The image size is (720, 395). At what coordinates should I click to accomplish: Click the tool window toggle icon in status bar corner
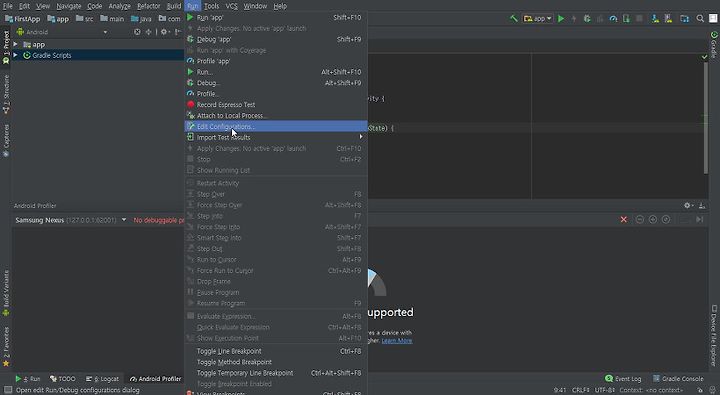tap(8, 390)
